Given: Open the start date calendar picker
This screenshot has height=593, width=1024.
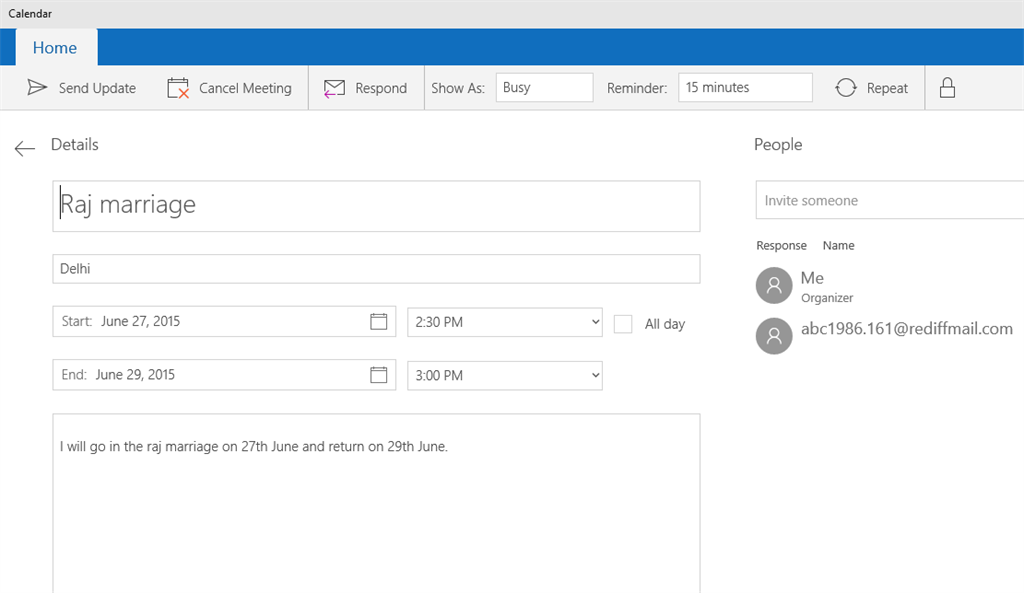Looking at the screenshot, I should (378, 321).
